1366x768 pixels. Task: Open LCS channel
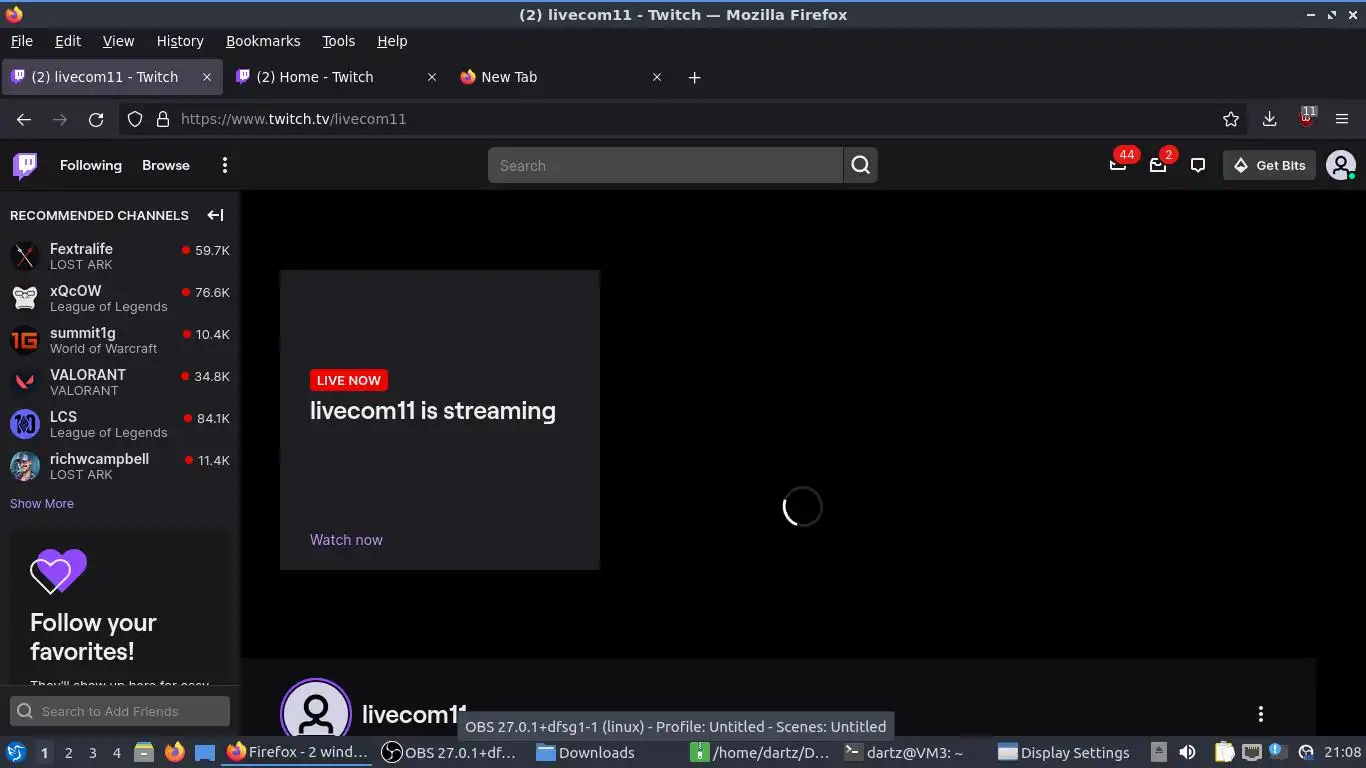pos(120,424)
